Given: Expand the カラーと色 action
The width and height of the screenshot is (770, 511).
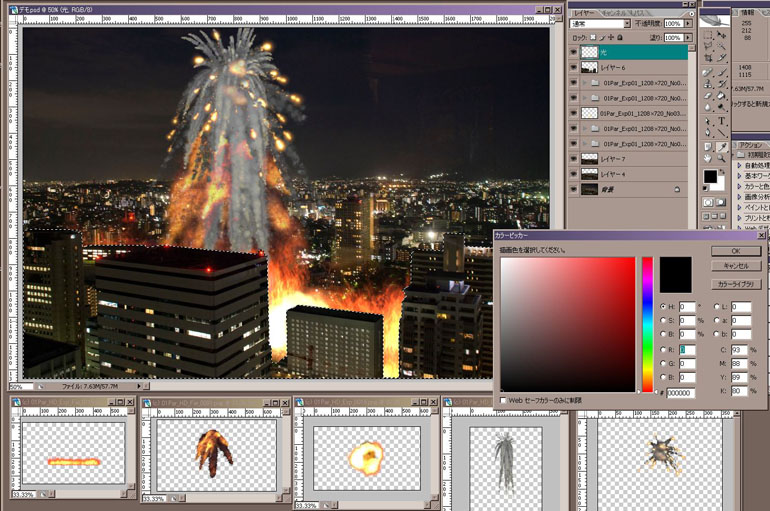Looking at the screenshot, I should [x=739, y=187].
